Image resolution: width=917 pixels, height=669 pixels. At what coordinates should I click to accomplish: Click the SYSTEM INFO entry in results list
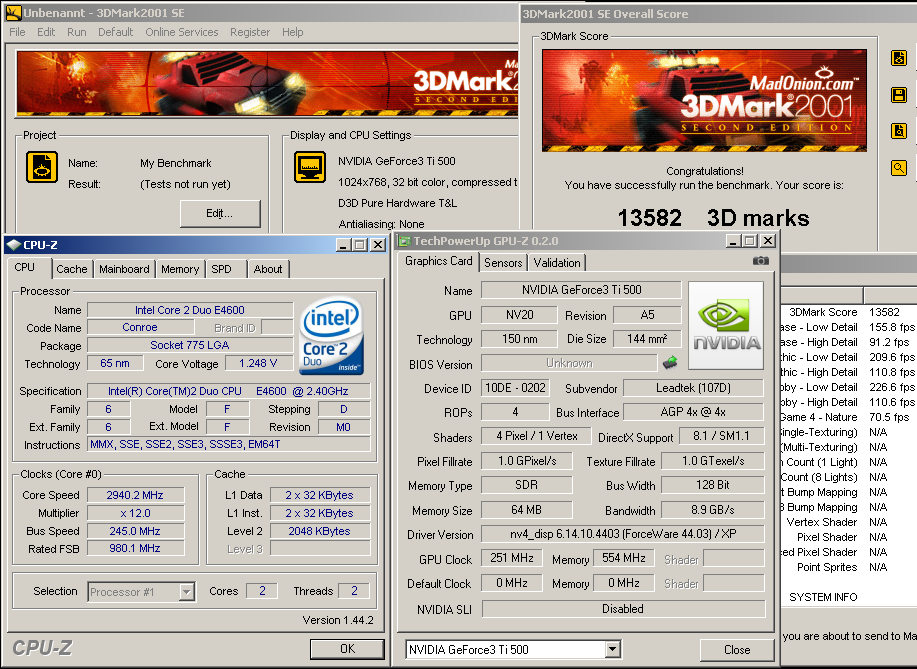(823, 597)
